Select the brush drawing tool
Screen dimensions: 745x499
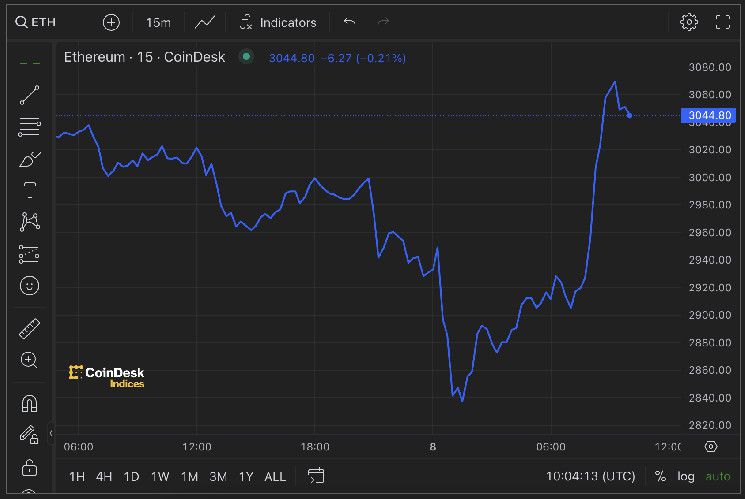tap(29, 159)
